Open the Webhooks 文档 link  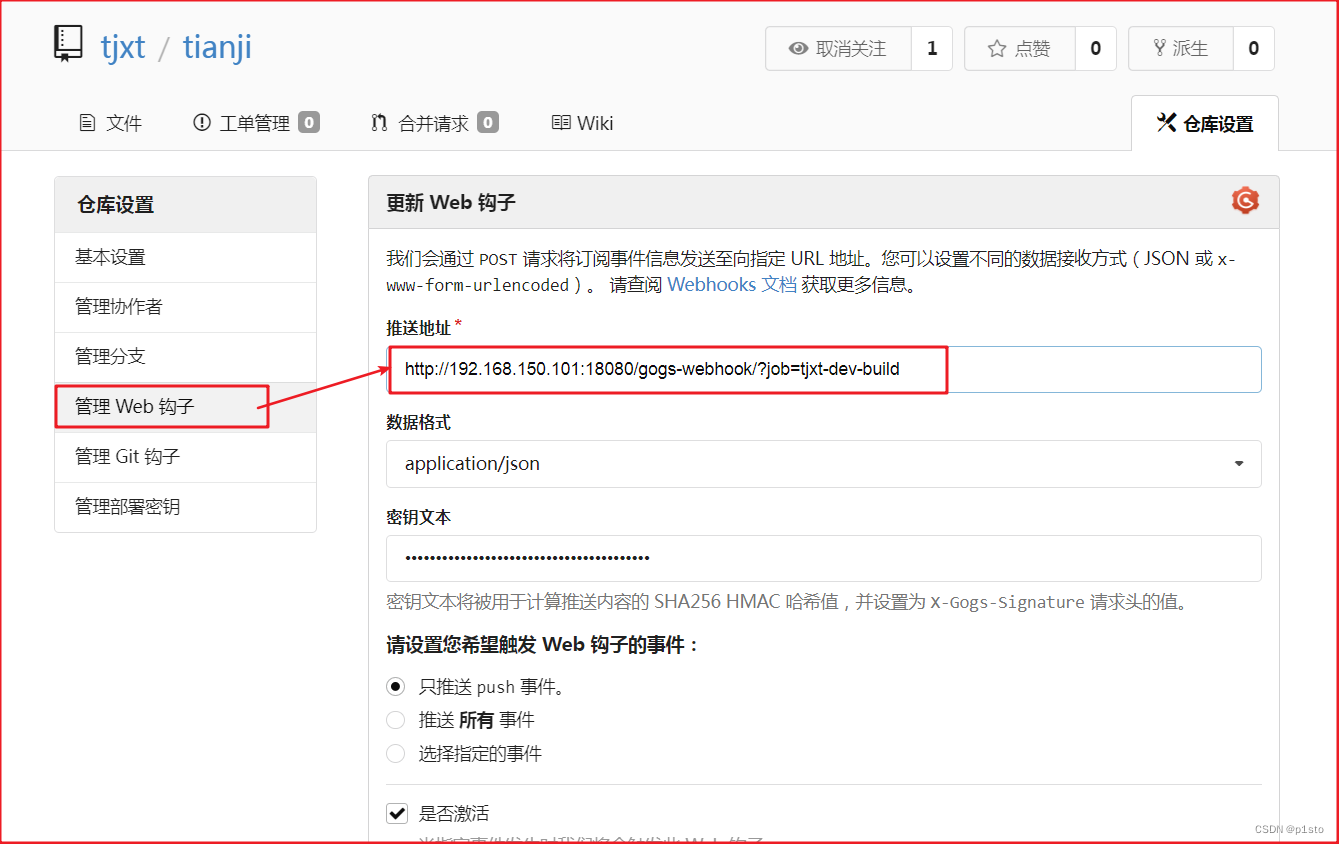(x=732, y=284)
